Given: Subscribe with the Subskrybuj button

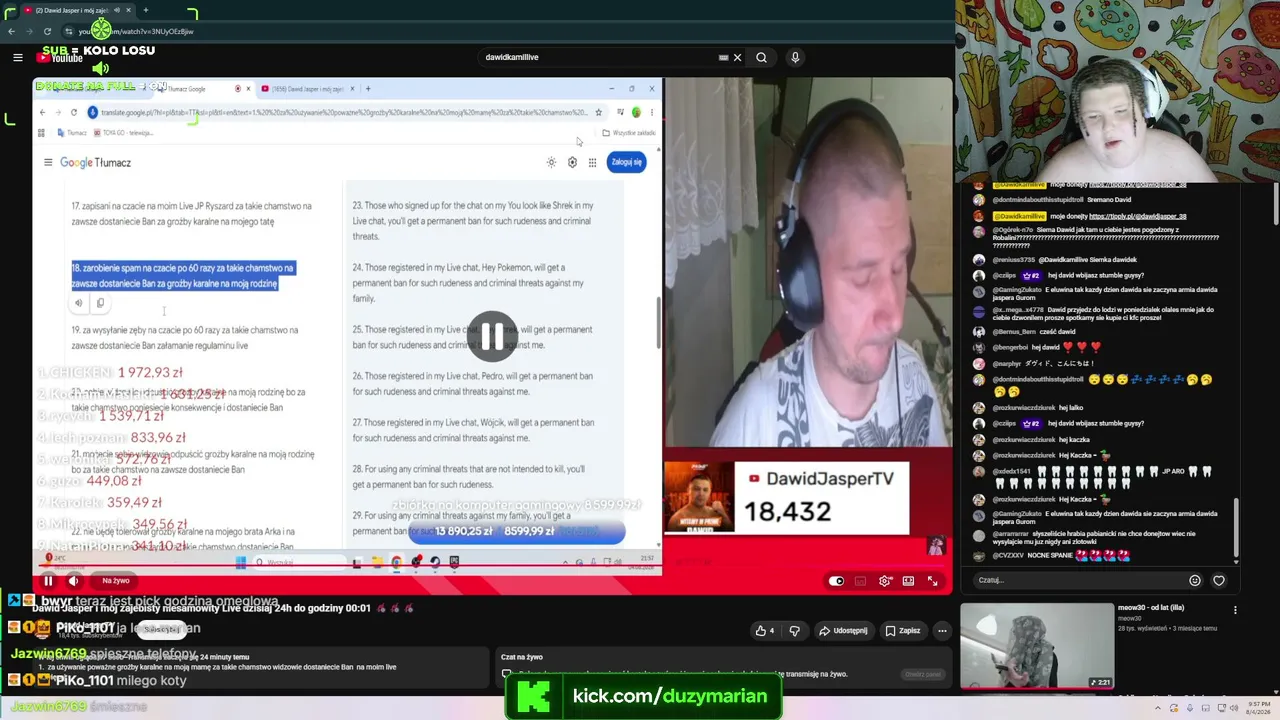Looking at the screenshot, I should click(161, 629).
